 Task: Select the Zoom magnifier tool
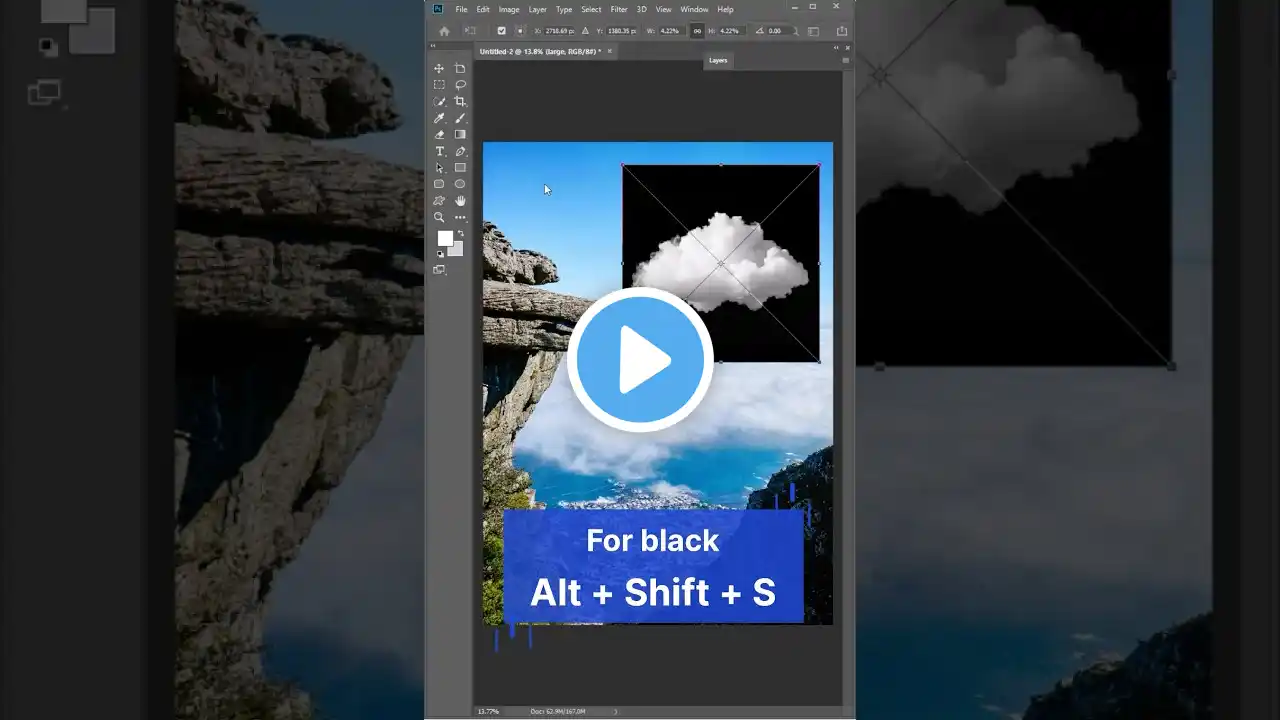coord(439,217)
